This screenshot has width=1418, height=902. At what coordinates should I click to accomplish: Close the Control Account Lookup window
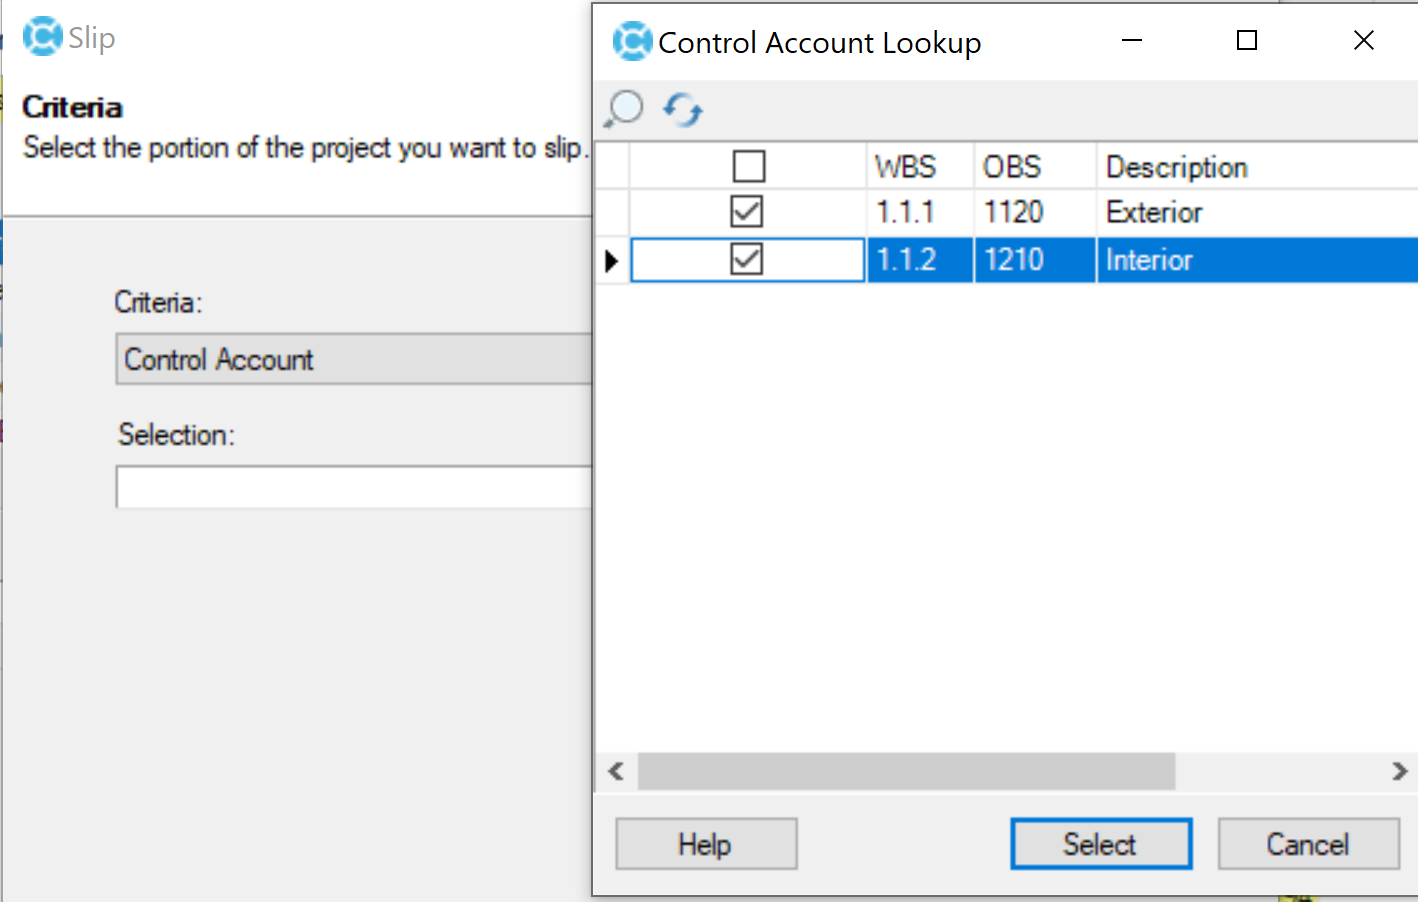coord(1363,40)
